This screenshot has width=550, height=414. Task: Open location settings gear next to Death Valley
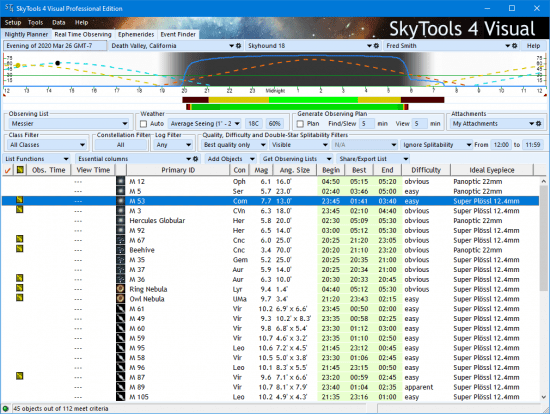239,46
